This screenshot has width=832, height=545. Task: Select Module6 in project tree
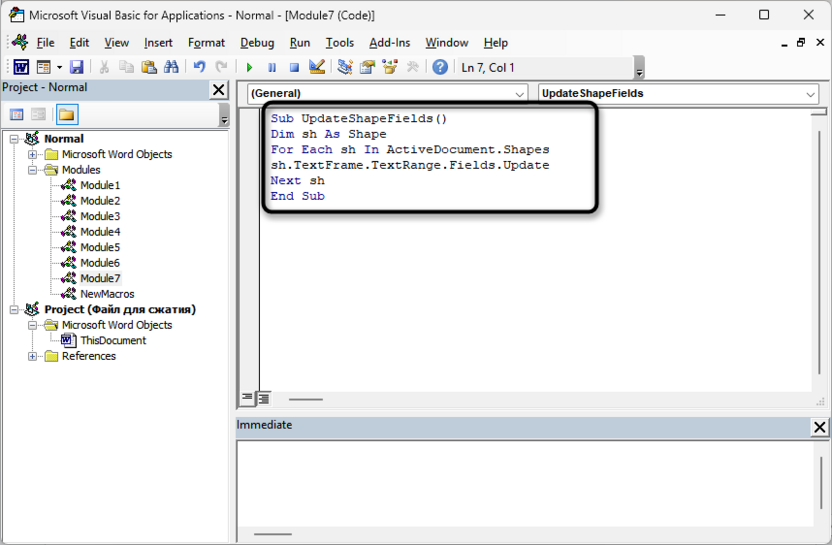click(x=100, y=263)
